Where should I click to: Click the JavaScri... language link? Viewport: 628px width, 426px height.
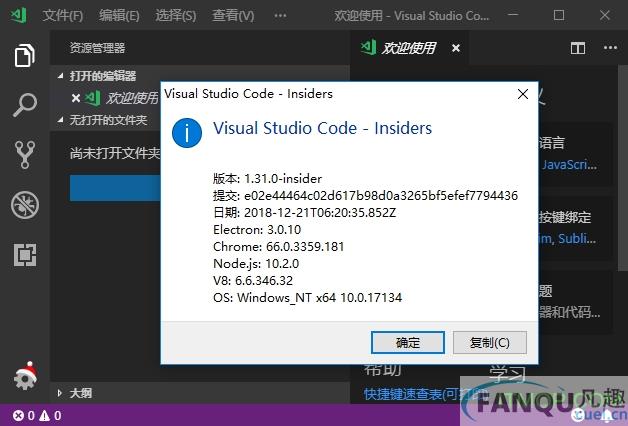(569, 165)
